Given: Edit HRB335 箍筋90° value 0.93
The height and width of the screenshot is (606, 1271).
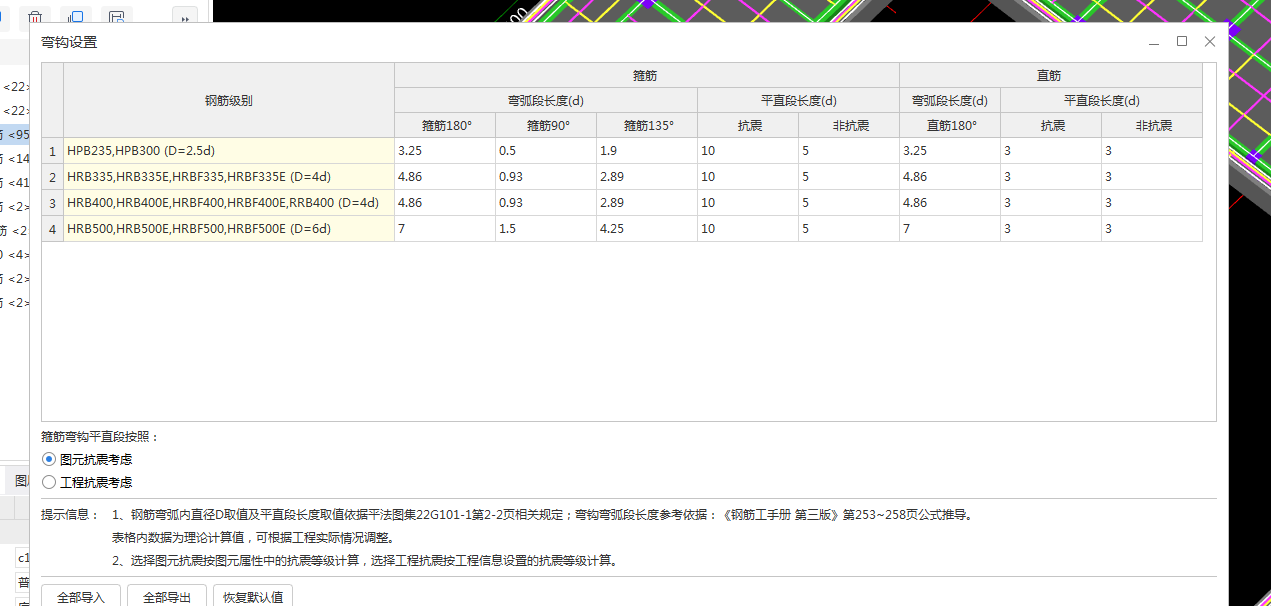Looking at the screenshot, I should click(546, 177).
